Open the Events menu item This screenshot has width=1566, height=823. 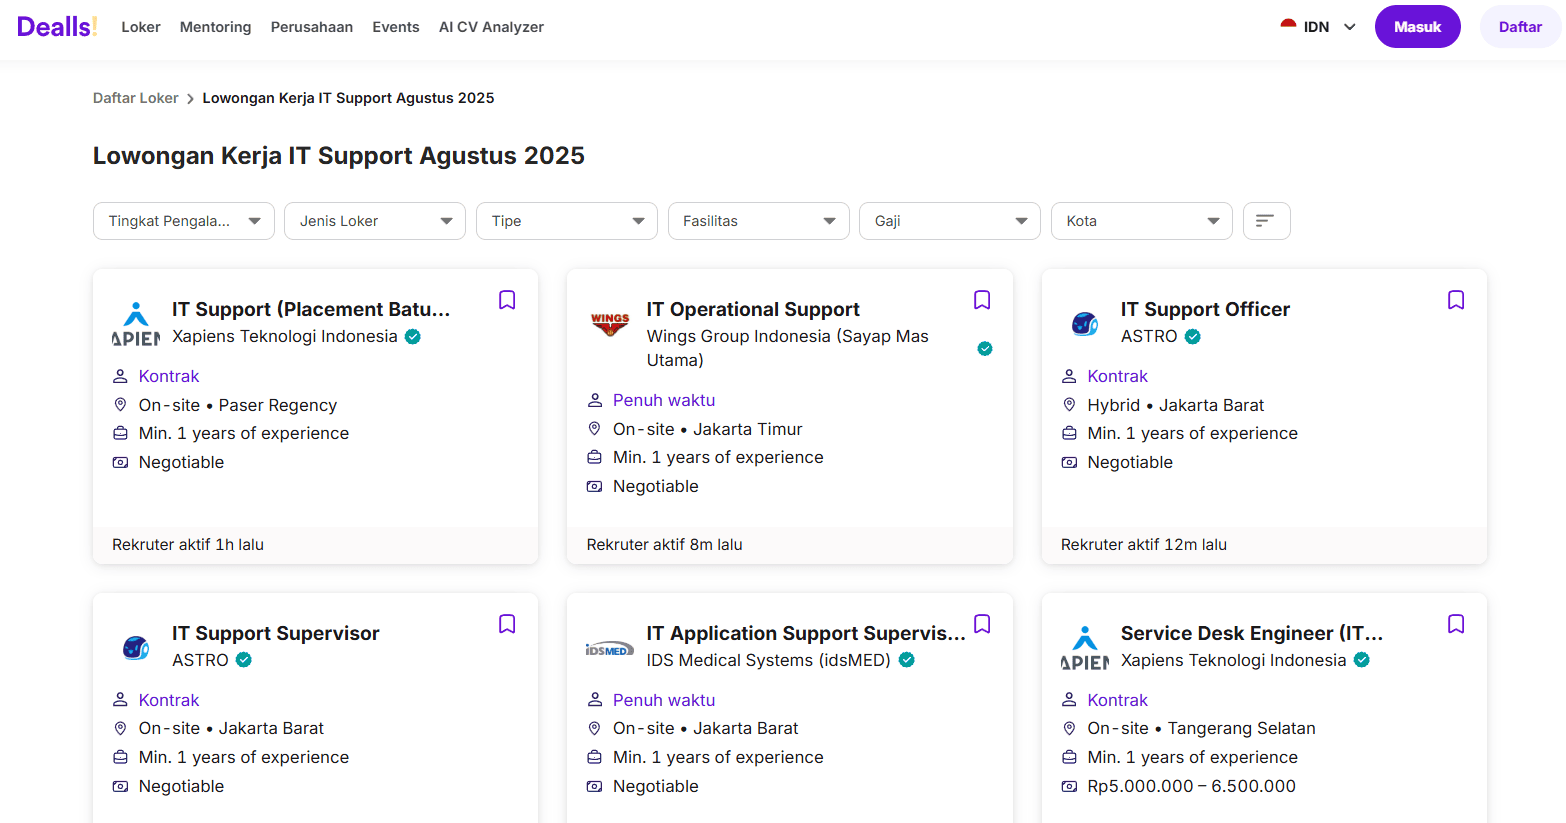396,27
